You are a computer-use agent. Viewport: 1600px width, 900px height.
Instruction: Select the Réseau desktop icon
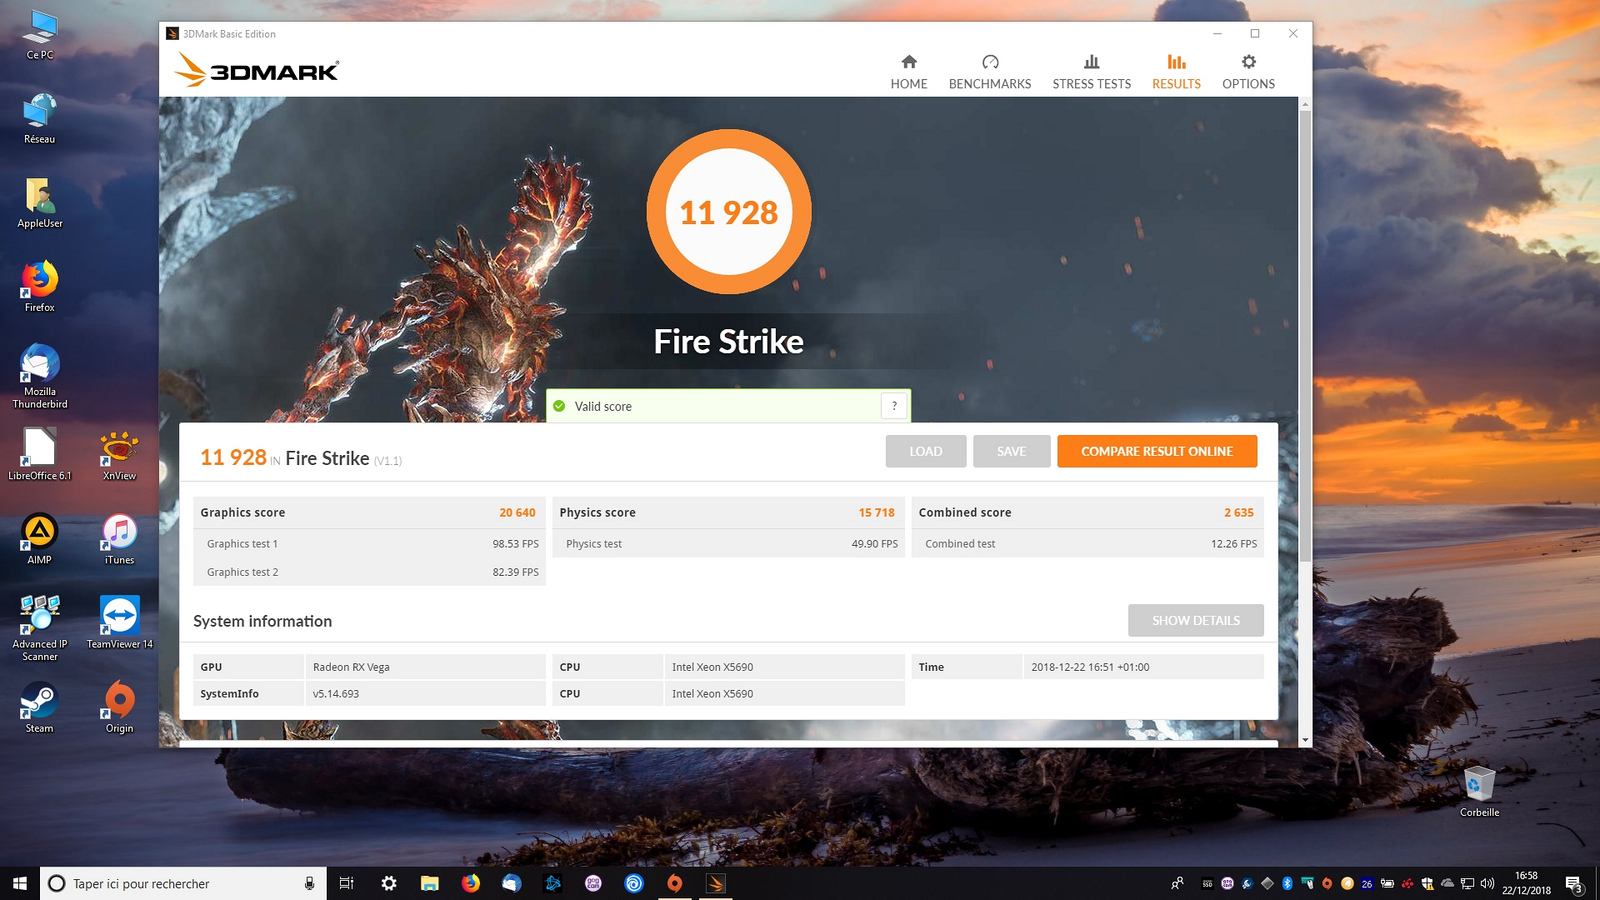pyautogui.click(x=40, y=118)
